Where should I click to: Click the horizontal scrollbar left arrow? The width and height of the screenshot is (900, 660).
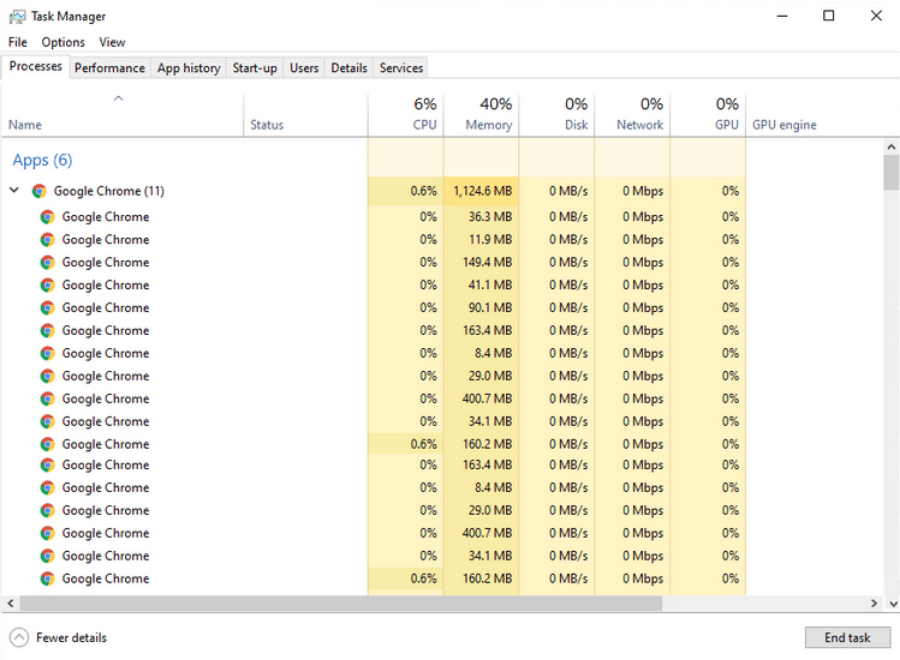point(10,603)
